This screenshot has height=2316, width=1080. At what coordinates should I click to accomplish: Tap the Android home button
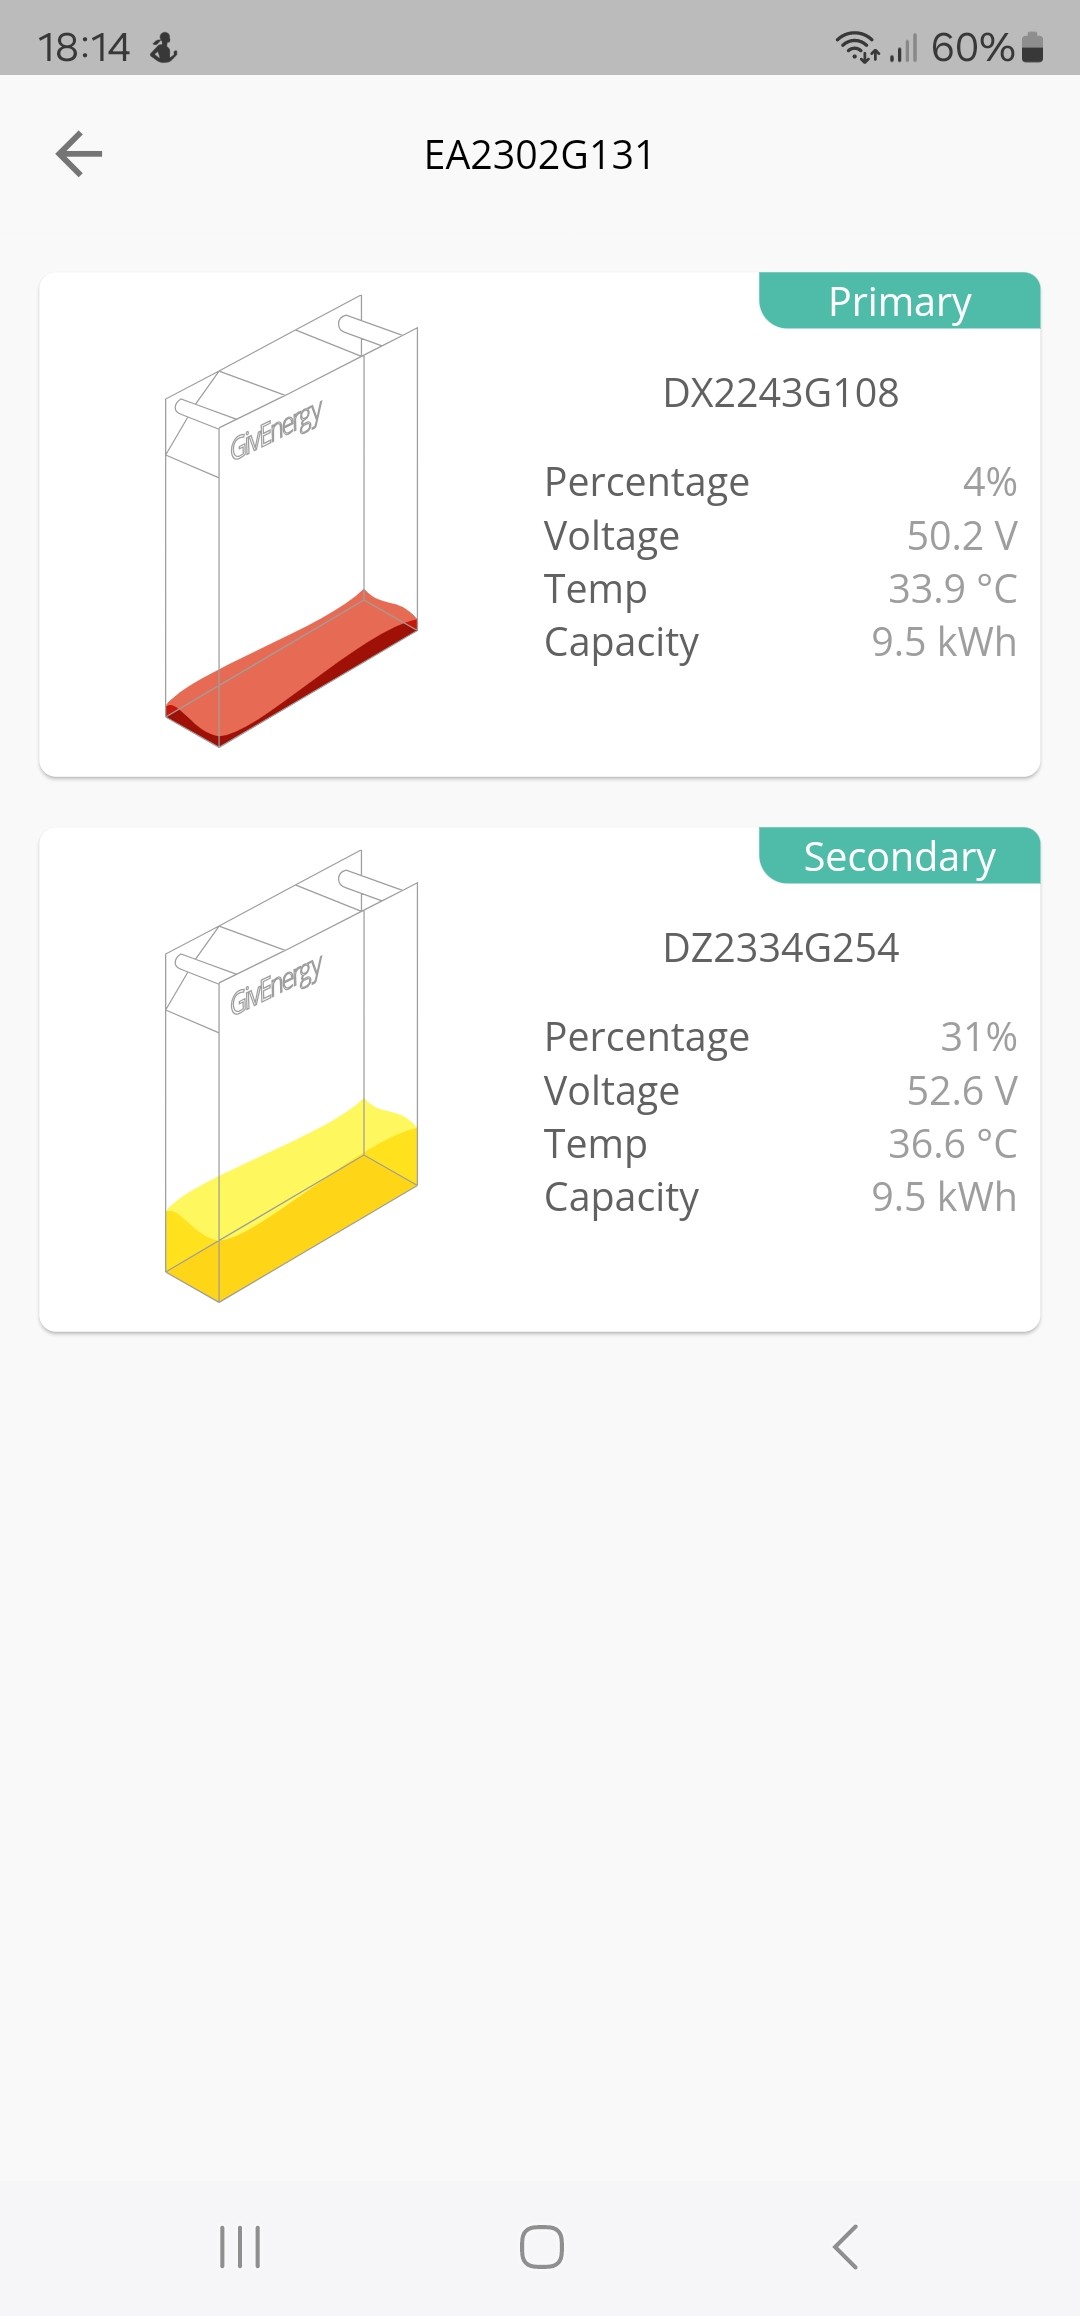[542, 2247]
